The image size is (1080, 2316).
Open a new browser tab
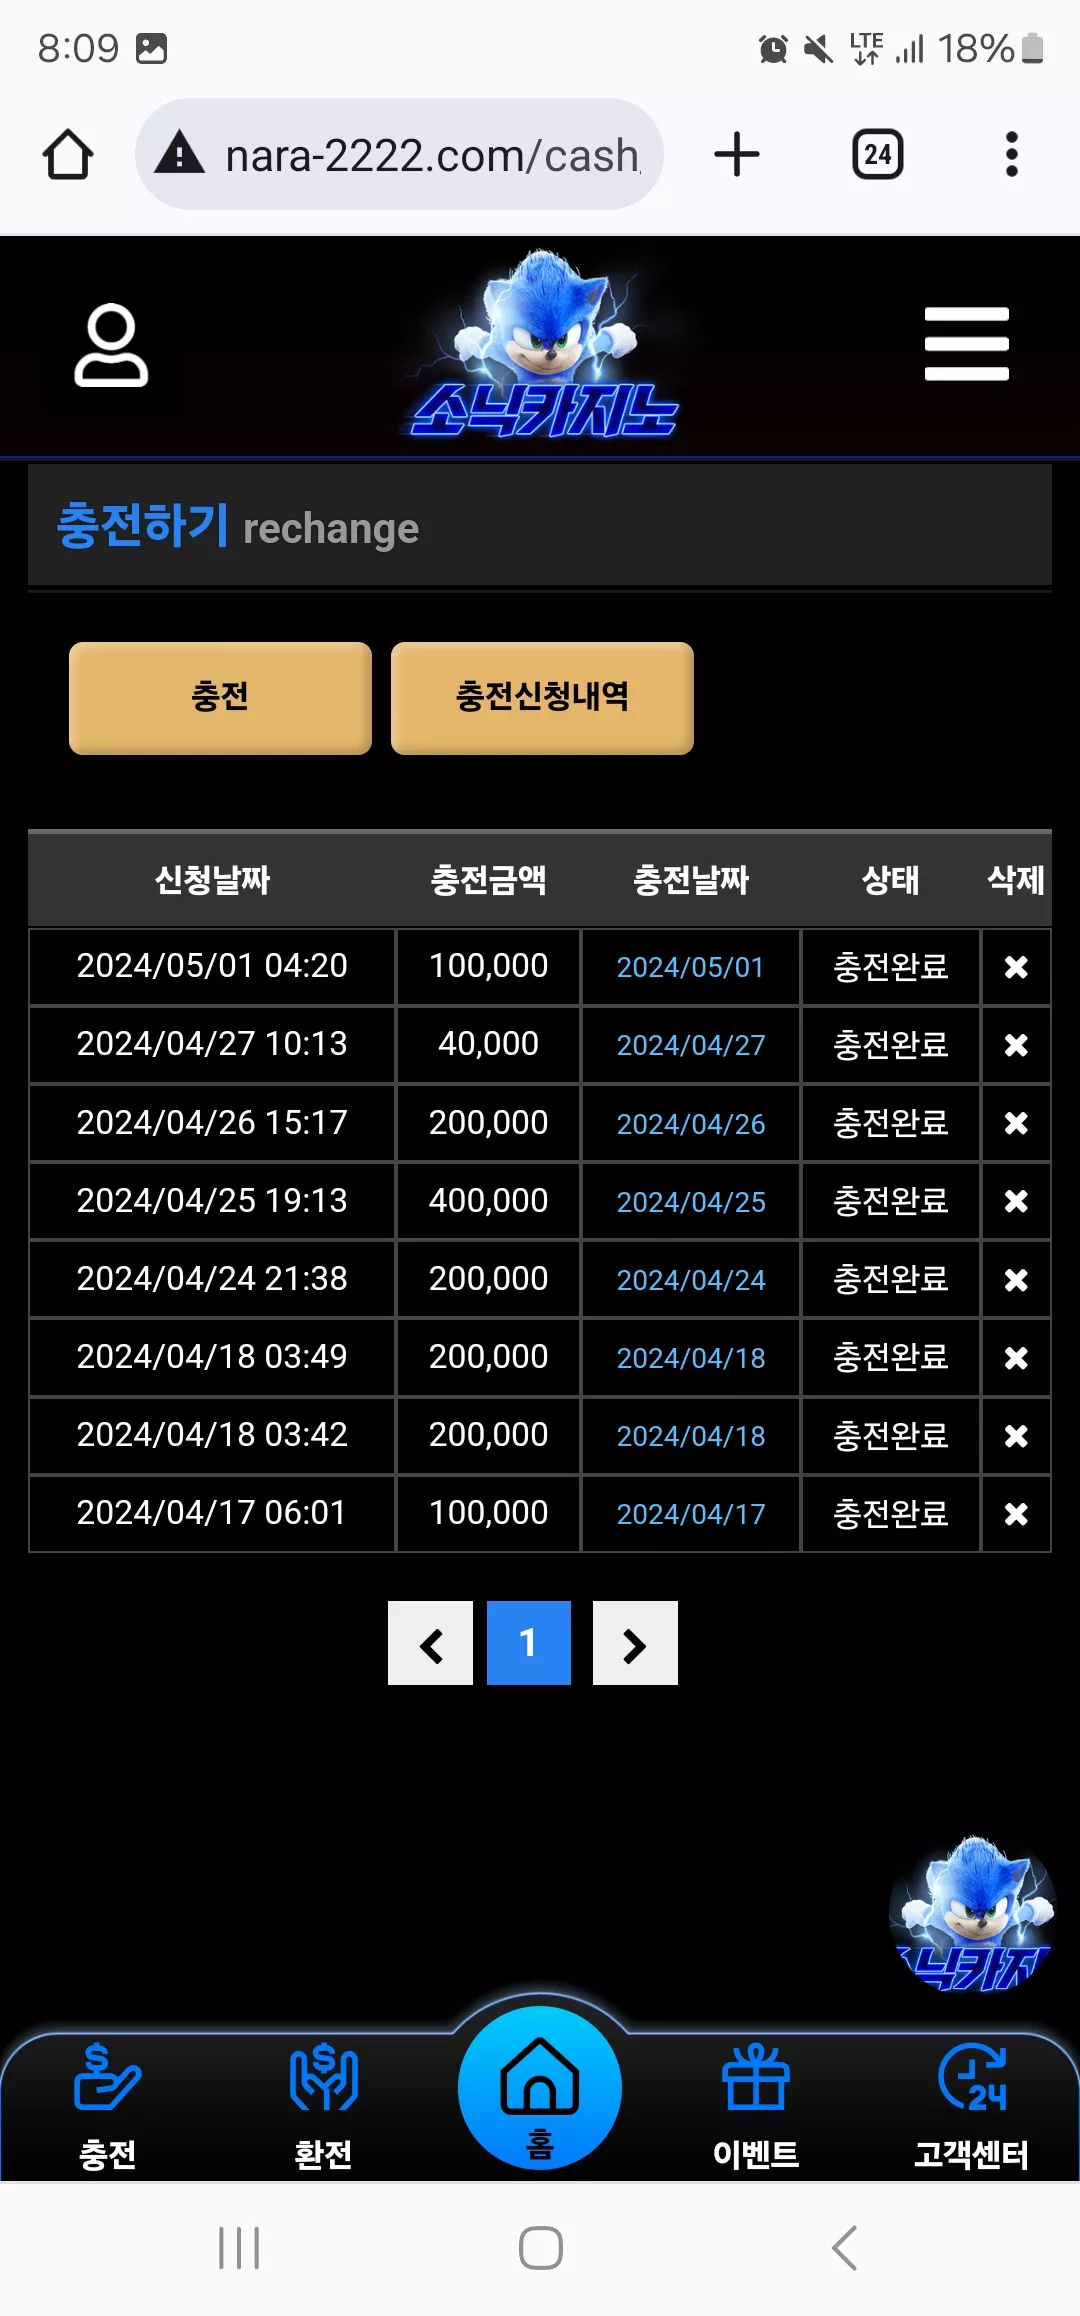[x=737, y=155]
